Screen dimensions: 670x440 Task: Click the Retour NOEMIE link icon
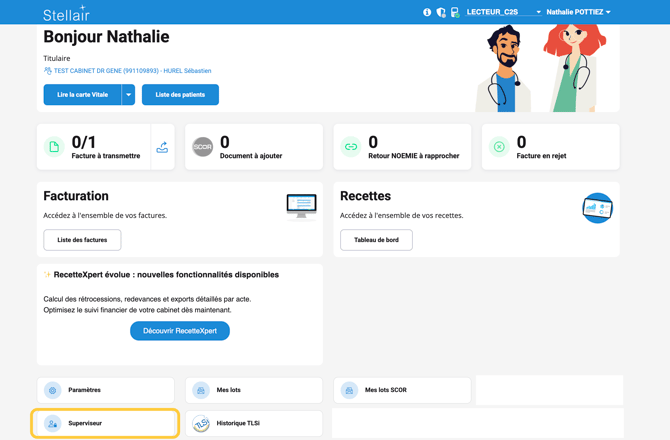351,147
